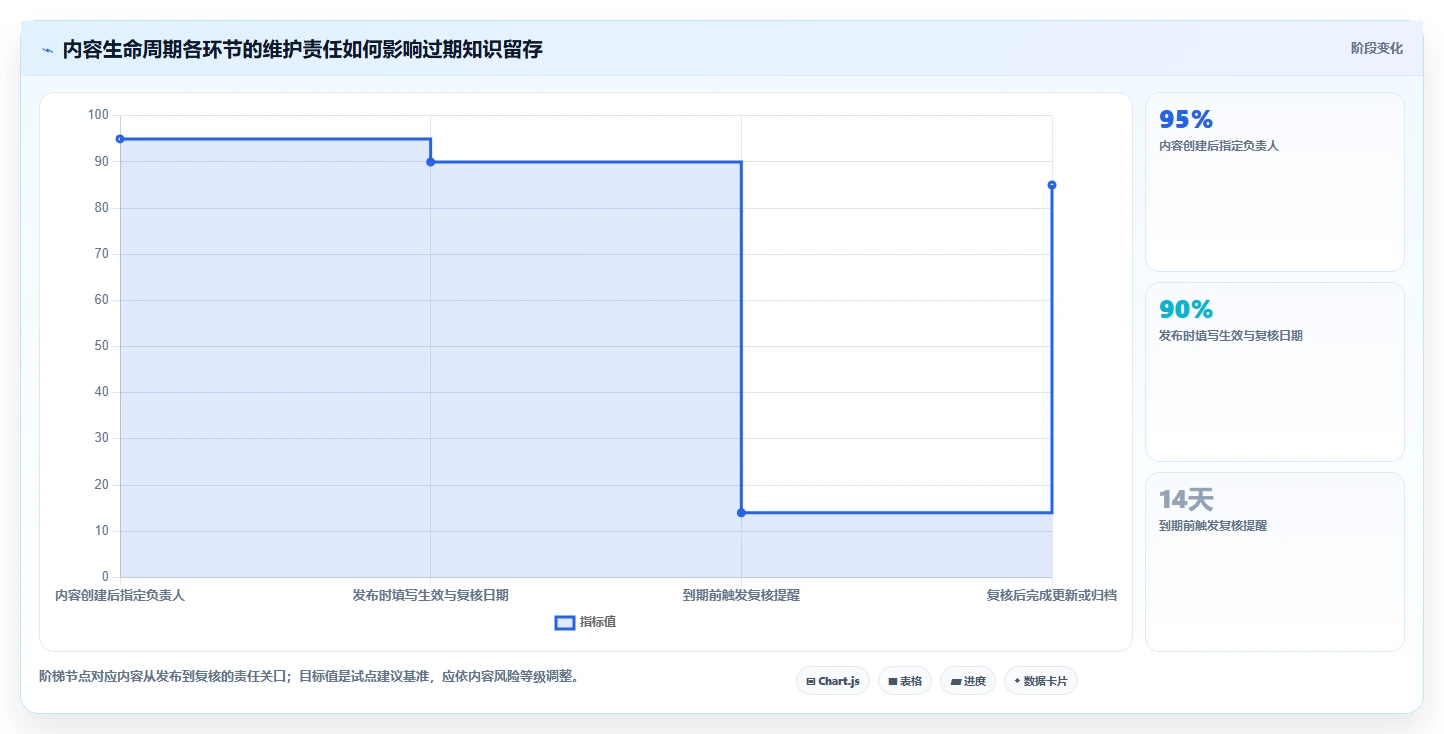The width and height of the screenshot is (1444, 734).
Task: Click the 指标值 legend color box
Action: pyautogui.click(x=565, y=622)
